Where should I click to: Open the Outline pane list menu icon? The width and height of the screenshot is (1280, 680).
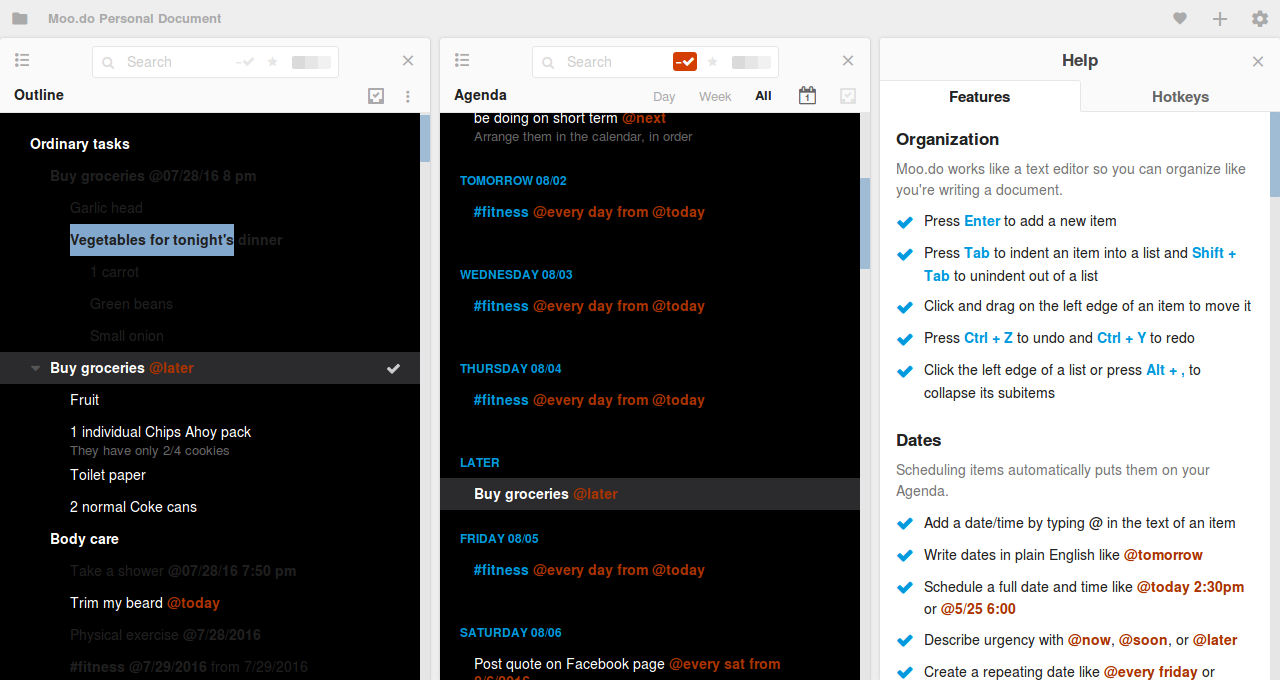click(22, 61)
